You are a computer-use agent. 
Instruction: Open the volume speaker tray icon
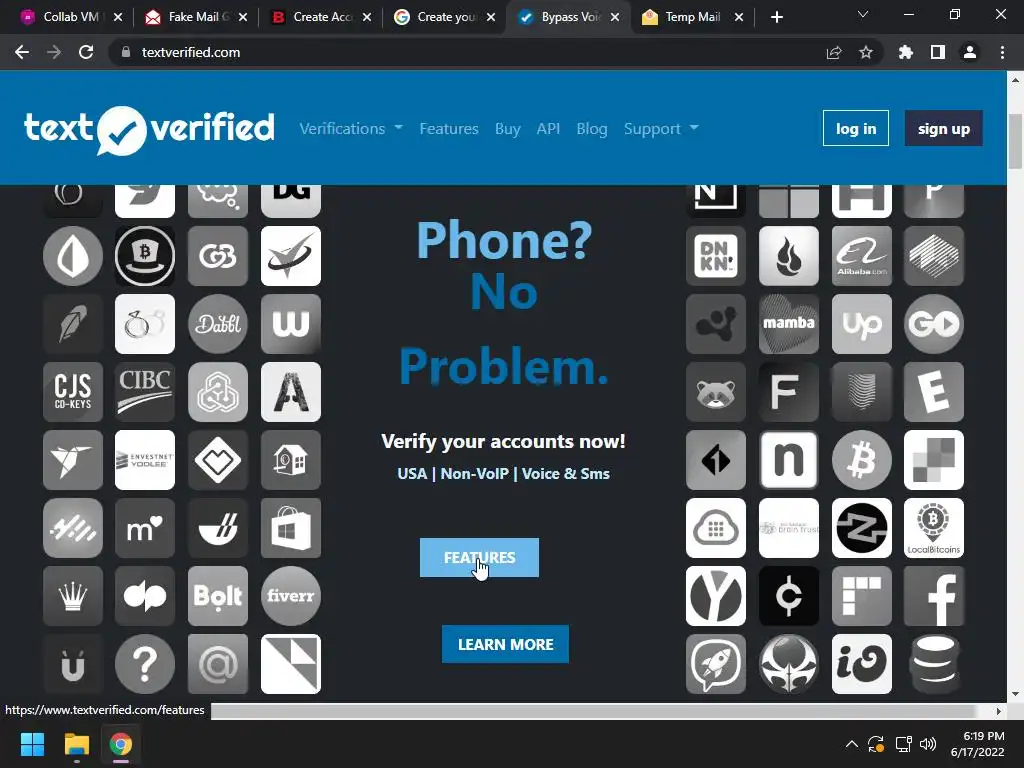927,744
